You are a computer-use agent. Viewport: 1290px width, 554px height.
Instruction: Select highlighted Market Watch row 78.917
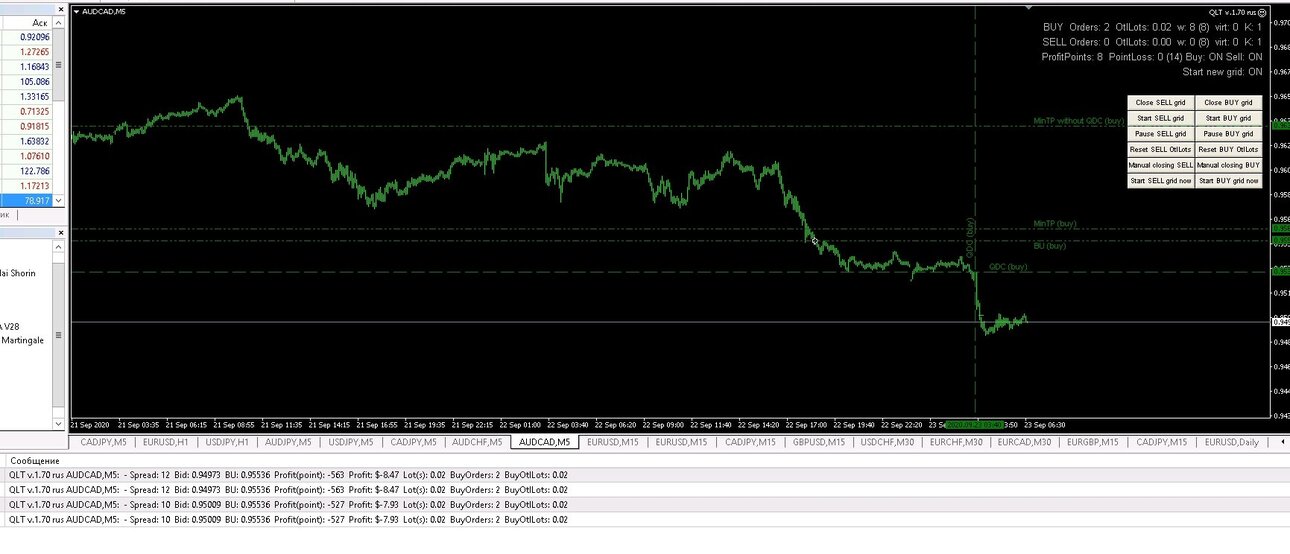point(26,201)
